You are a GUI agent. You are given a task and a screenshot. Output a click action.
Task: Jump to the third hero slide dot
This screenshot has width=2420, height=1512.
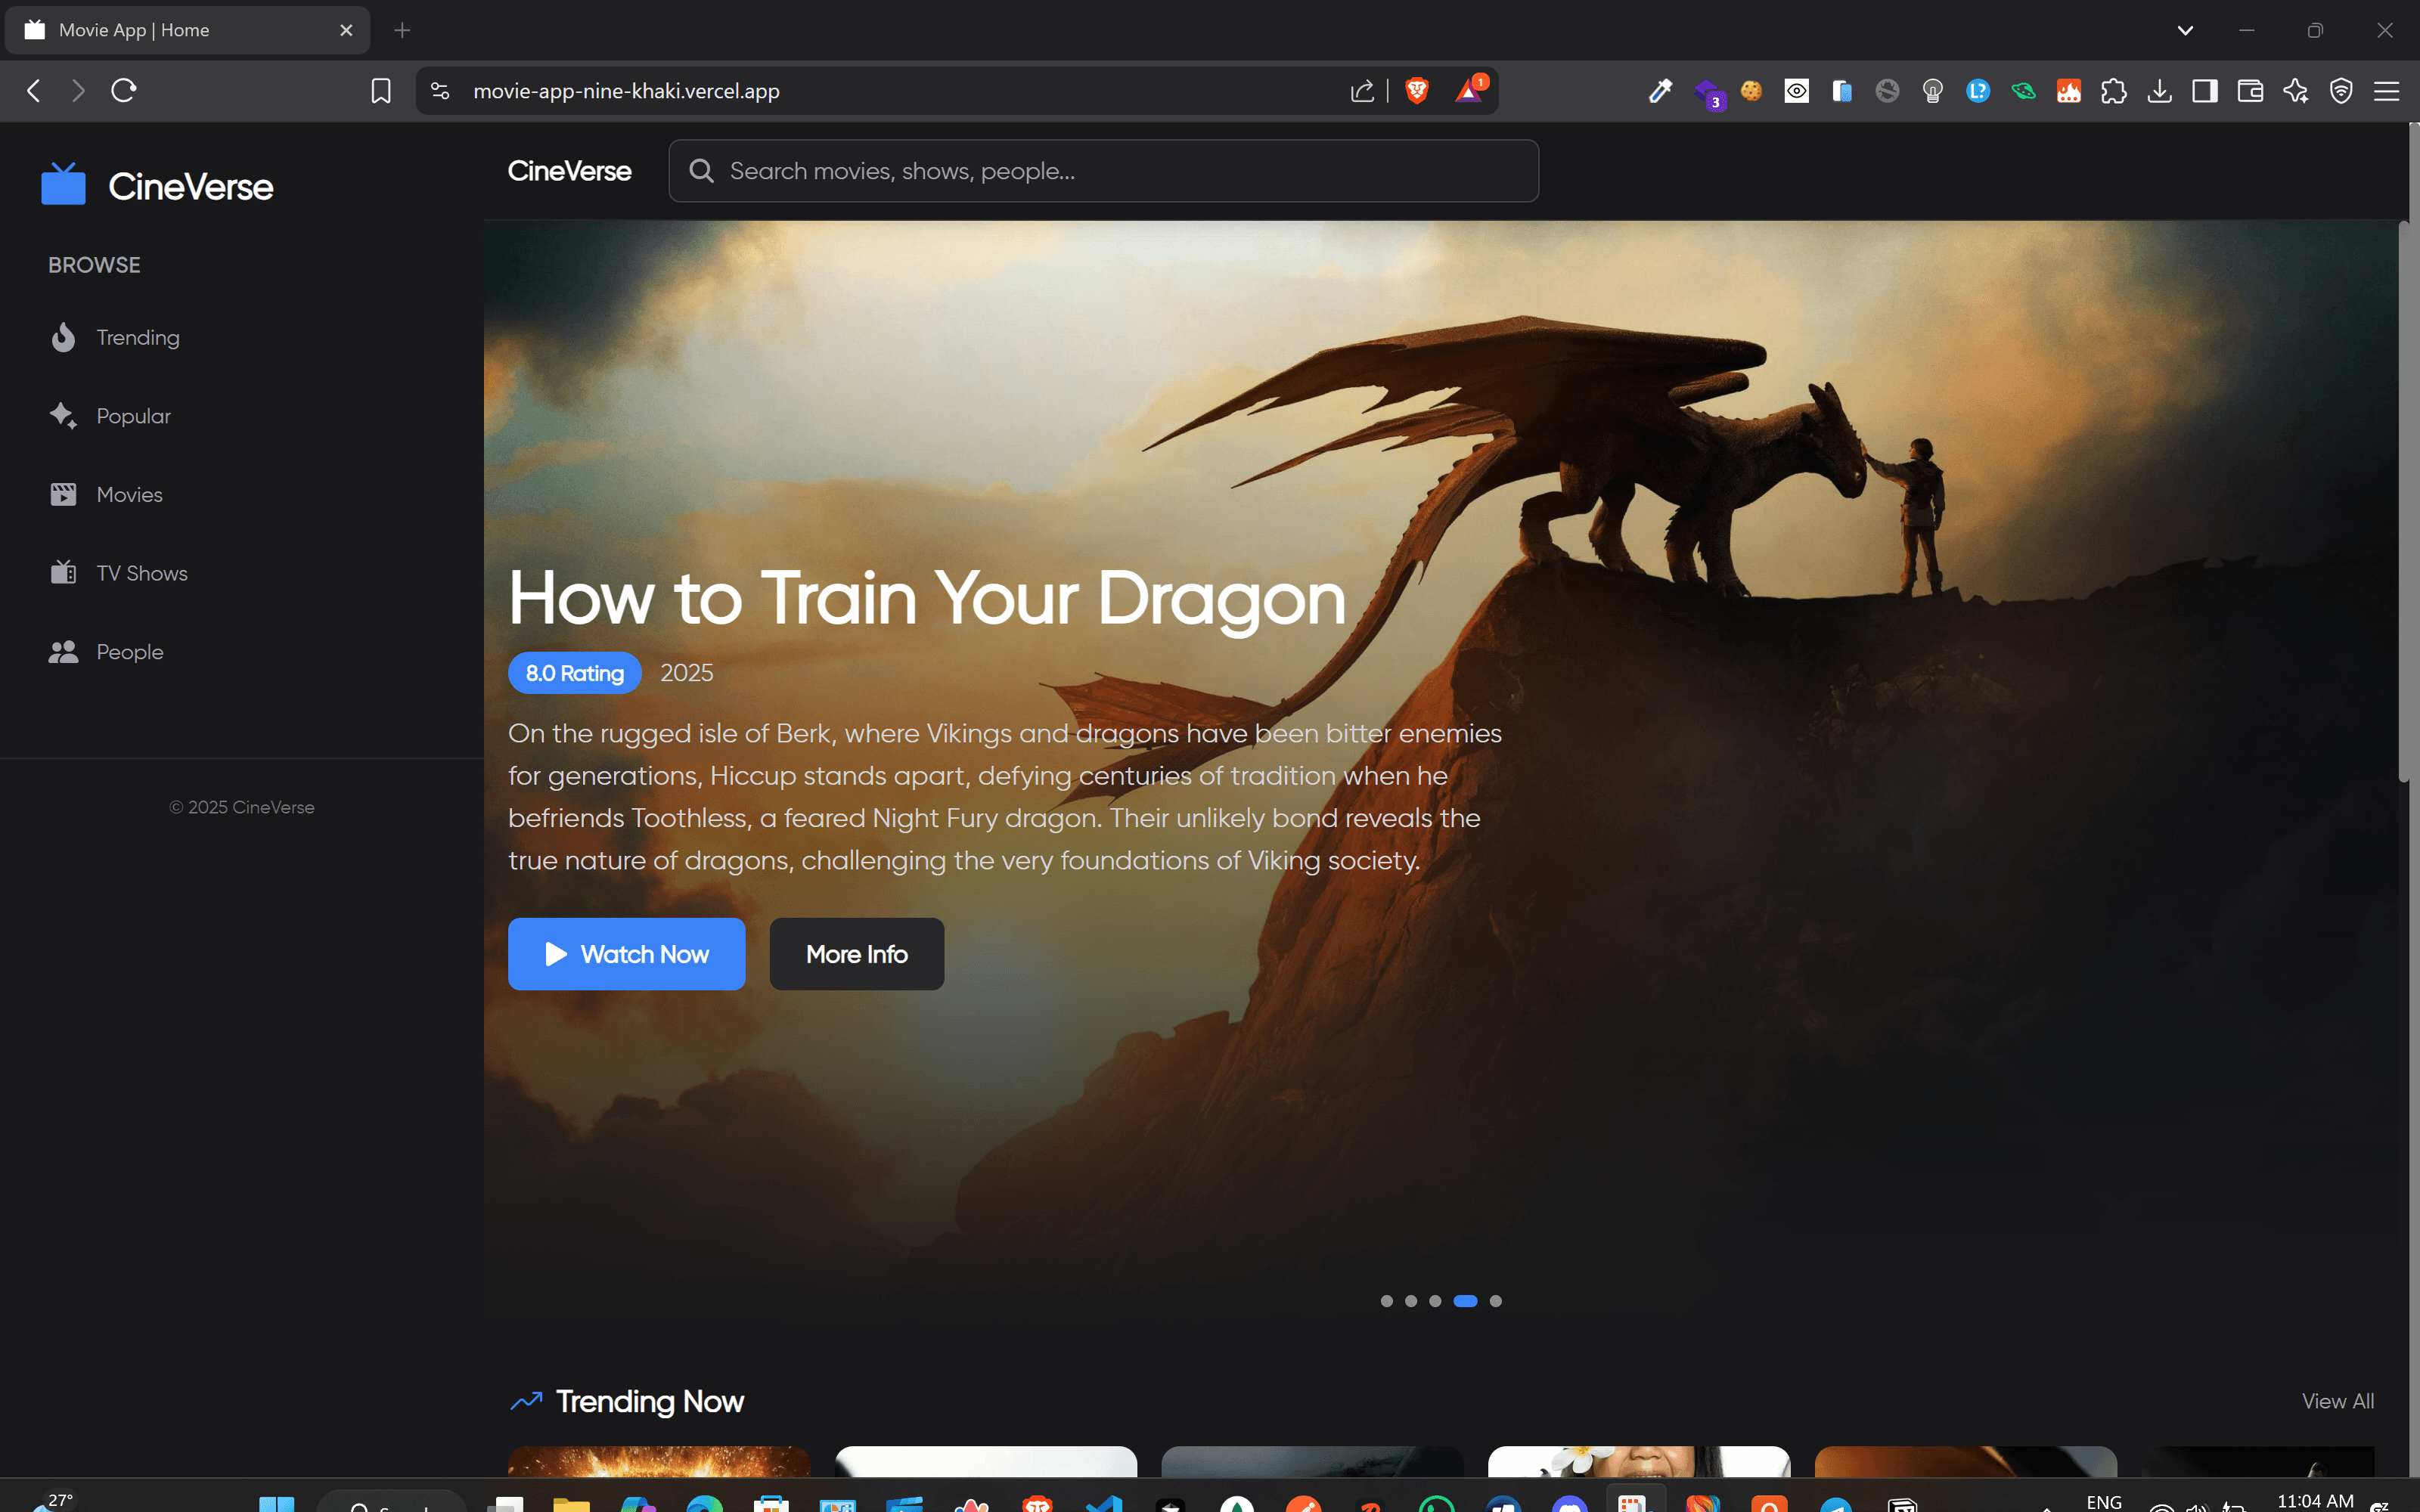pyautogui.click(x=1435, y=1301)
